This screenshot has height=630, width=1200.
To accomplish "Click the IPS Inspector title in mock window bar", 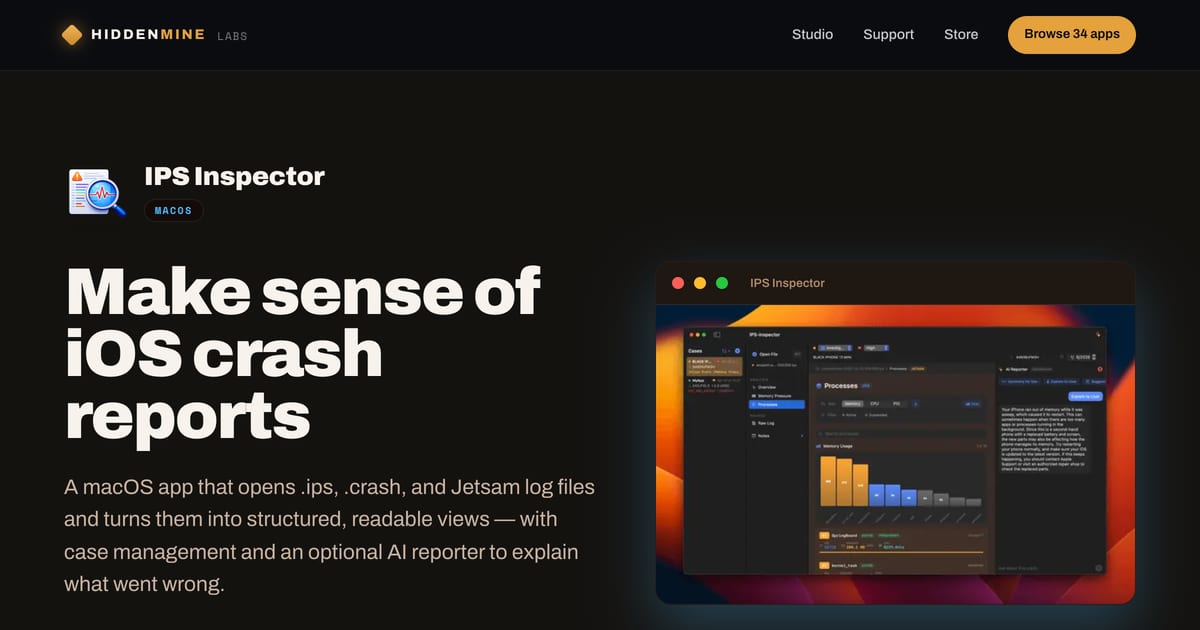I will point(787,283).
